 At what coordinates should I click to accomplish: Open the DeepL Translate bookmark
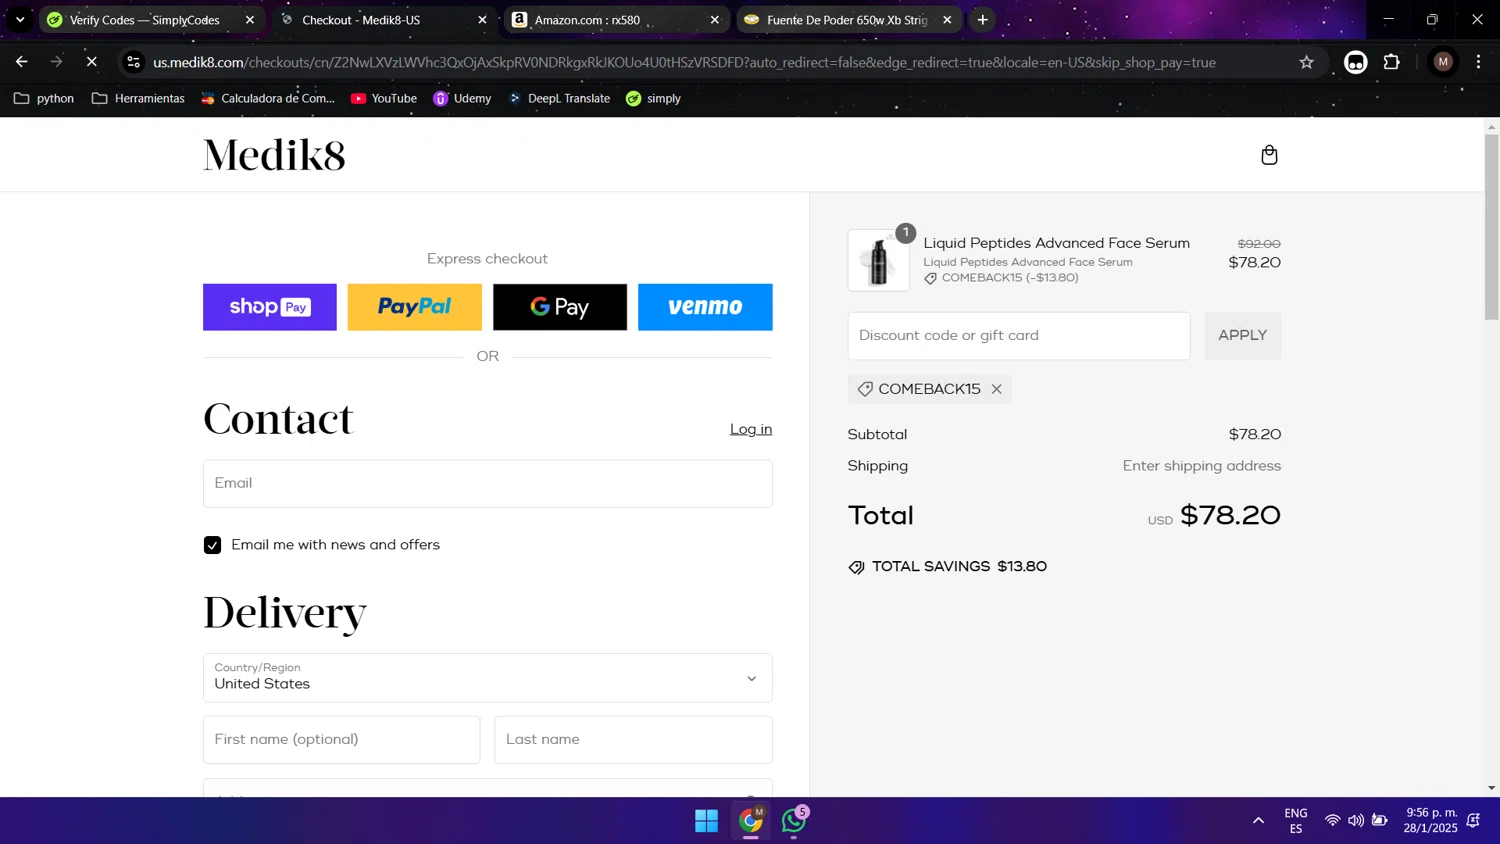pyautogui.click(x=559, y=98)
